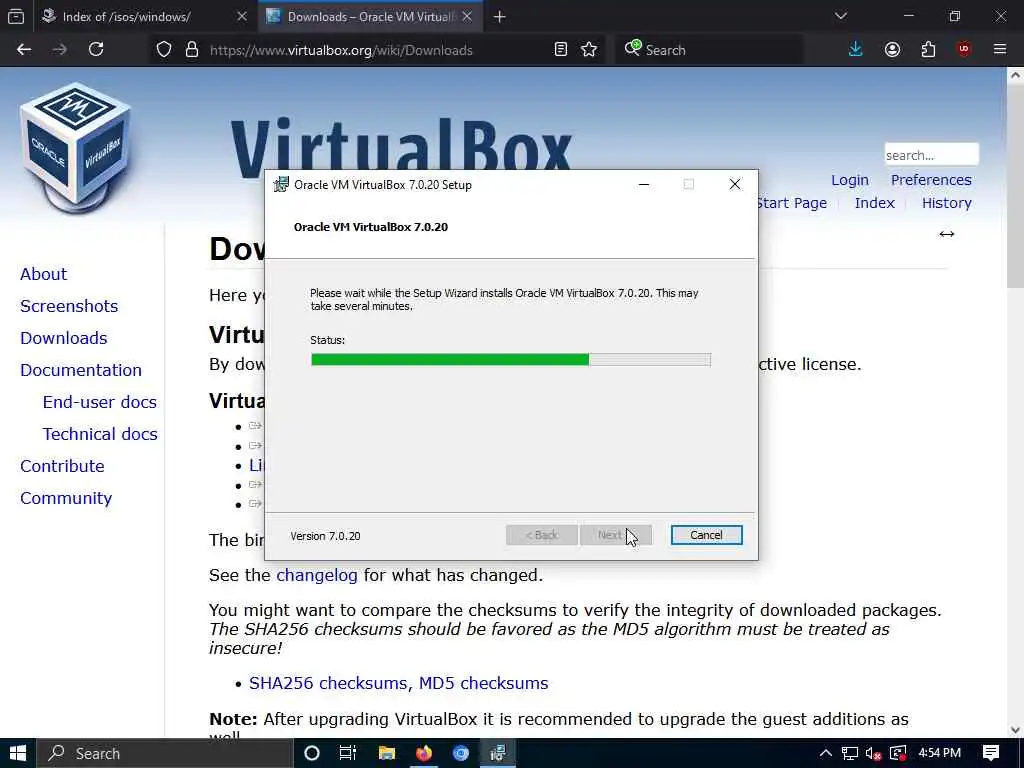Open the Firefox downloads panel icon
Screen dimensions: 1024x768
(856, 49)
